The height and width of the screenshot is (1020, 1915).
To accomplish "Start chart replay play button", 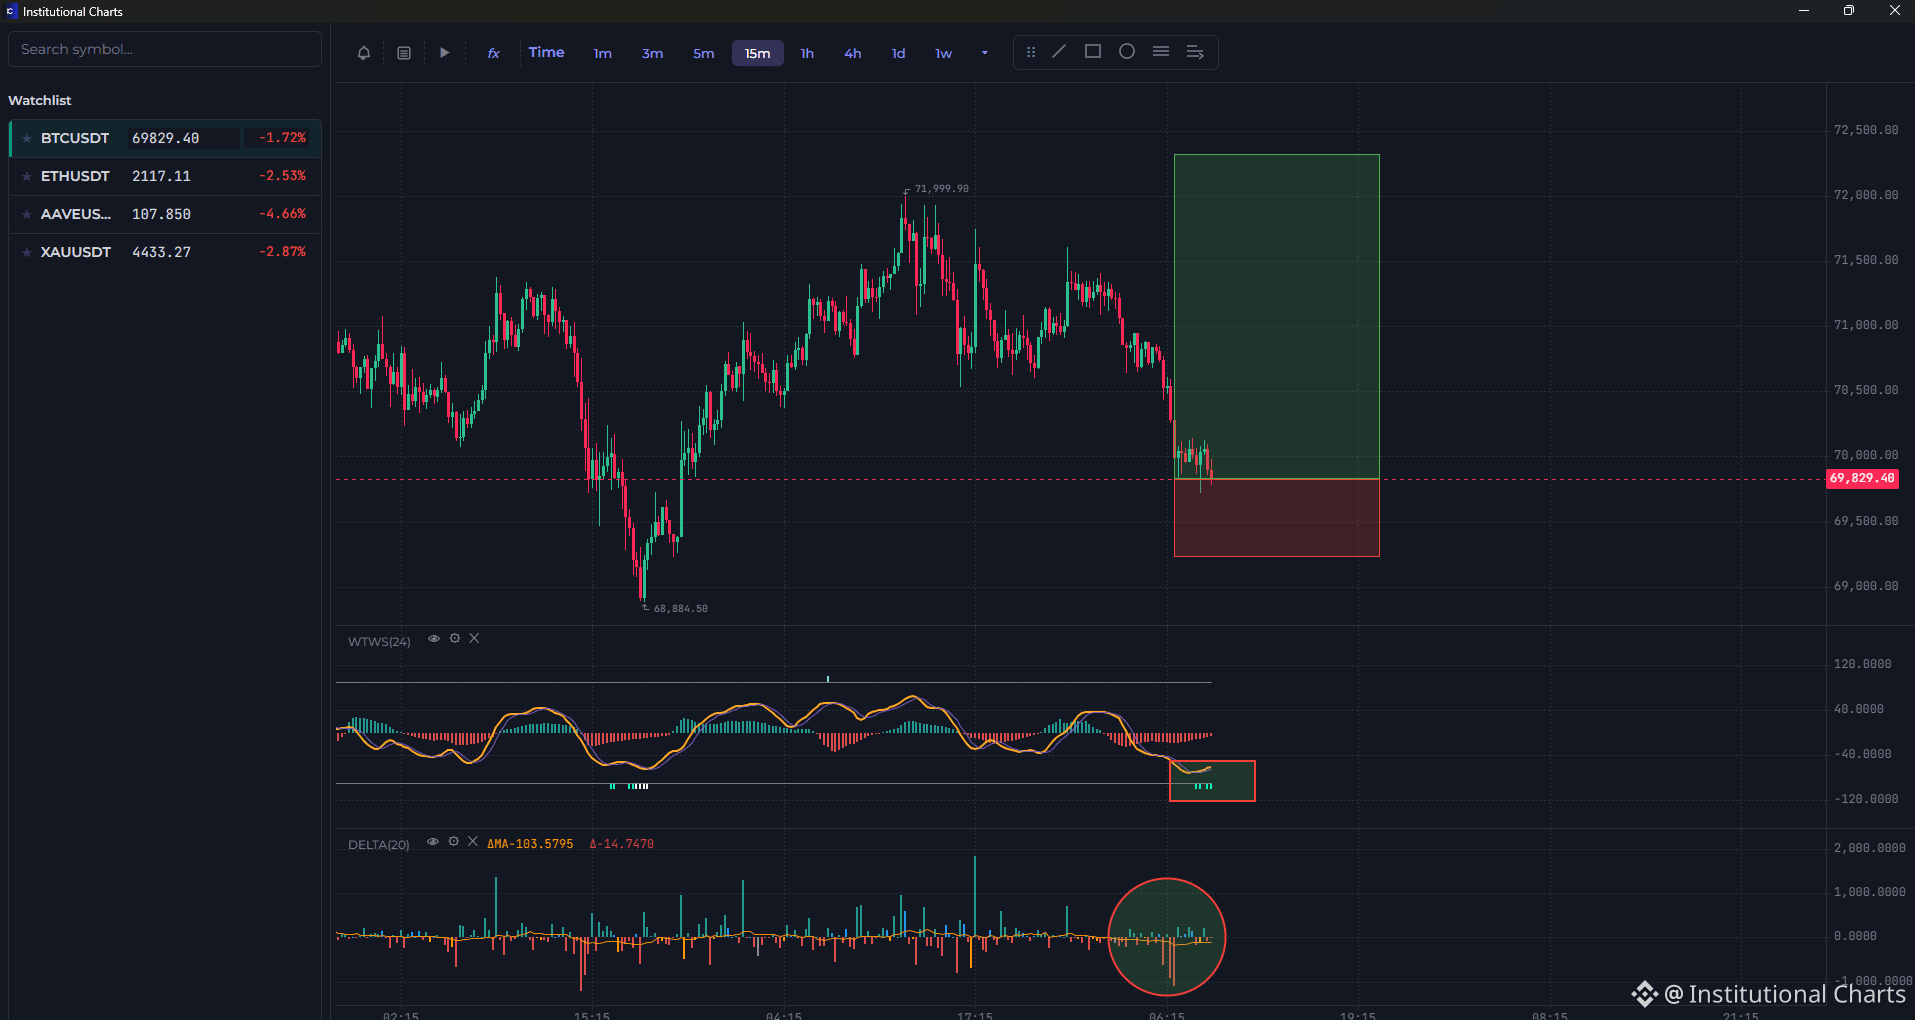I will 445,53.
